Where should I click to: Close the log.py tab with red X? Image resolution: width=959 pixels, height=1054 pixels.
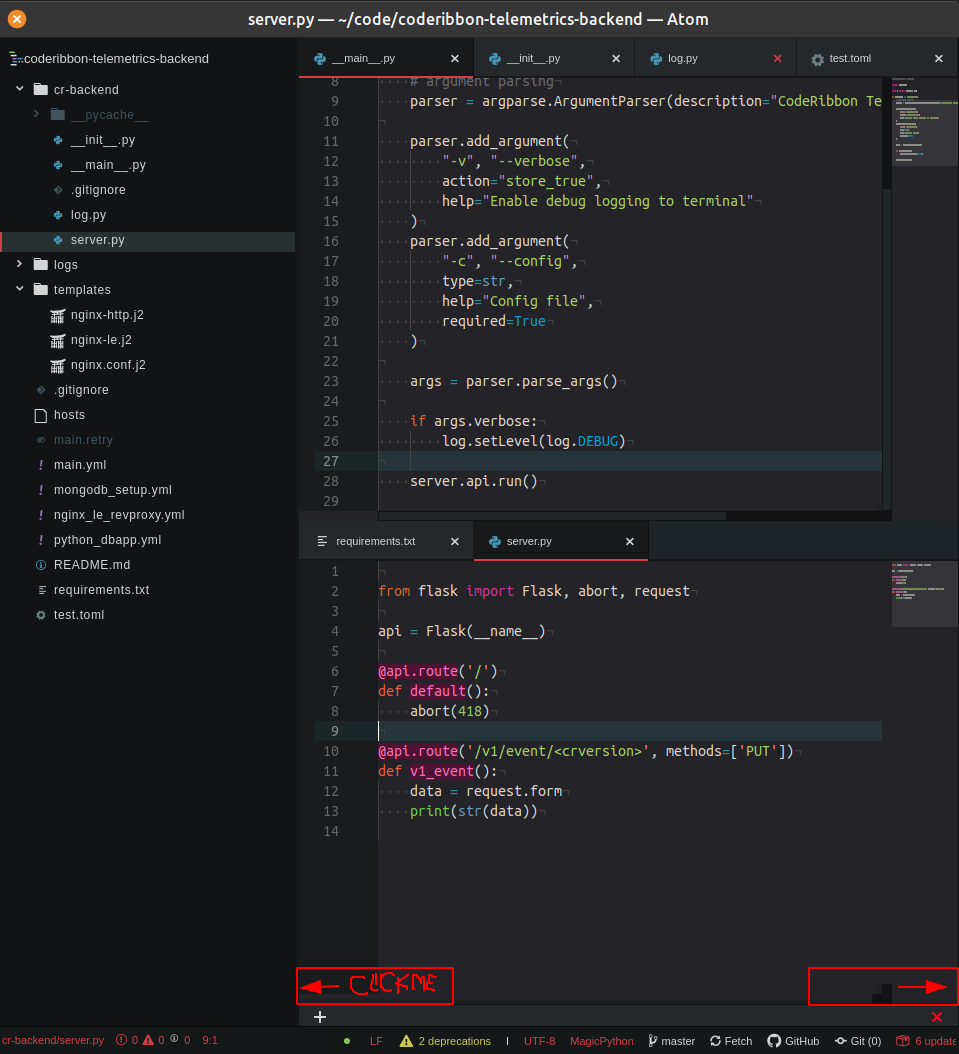point(778,58)
